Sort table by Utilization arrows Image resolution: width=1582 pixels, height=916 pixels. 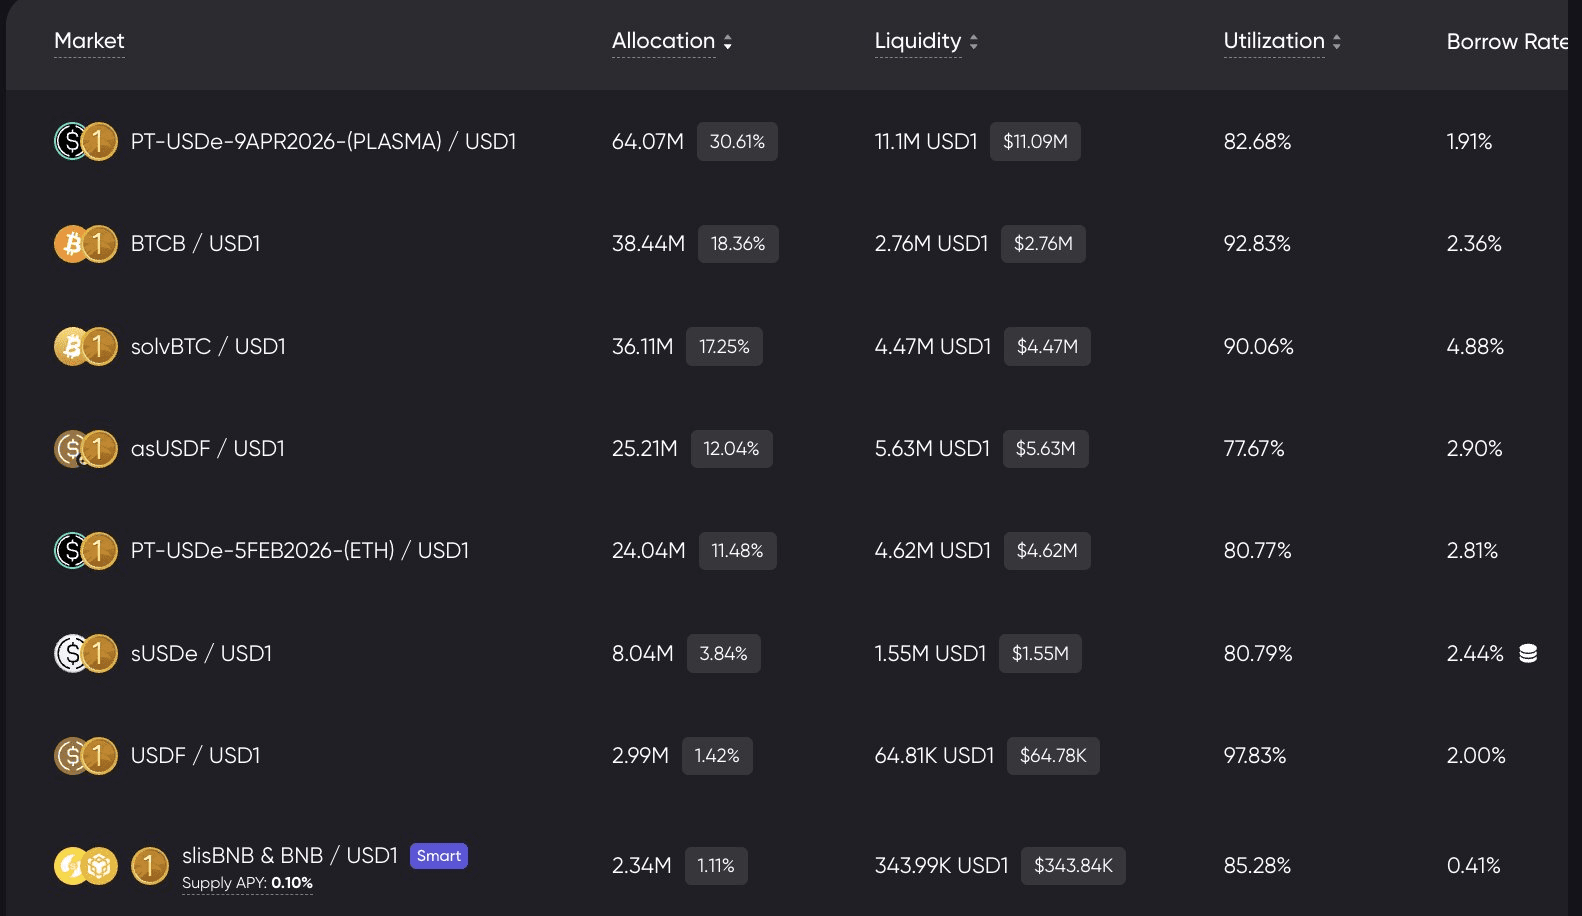(1337, 42)
